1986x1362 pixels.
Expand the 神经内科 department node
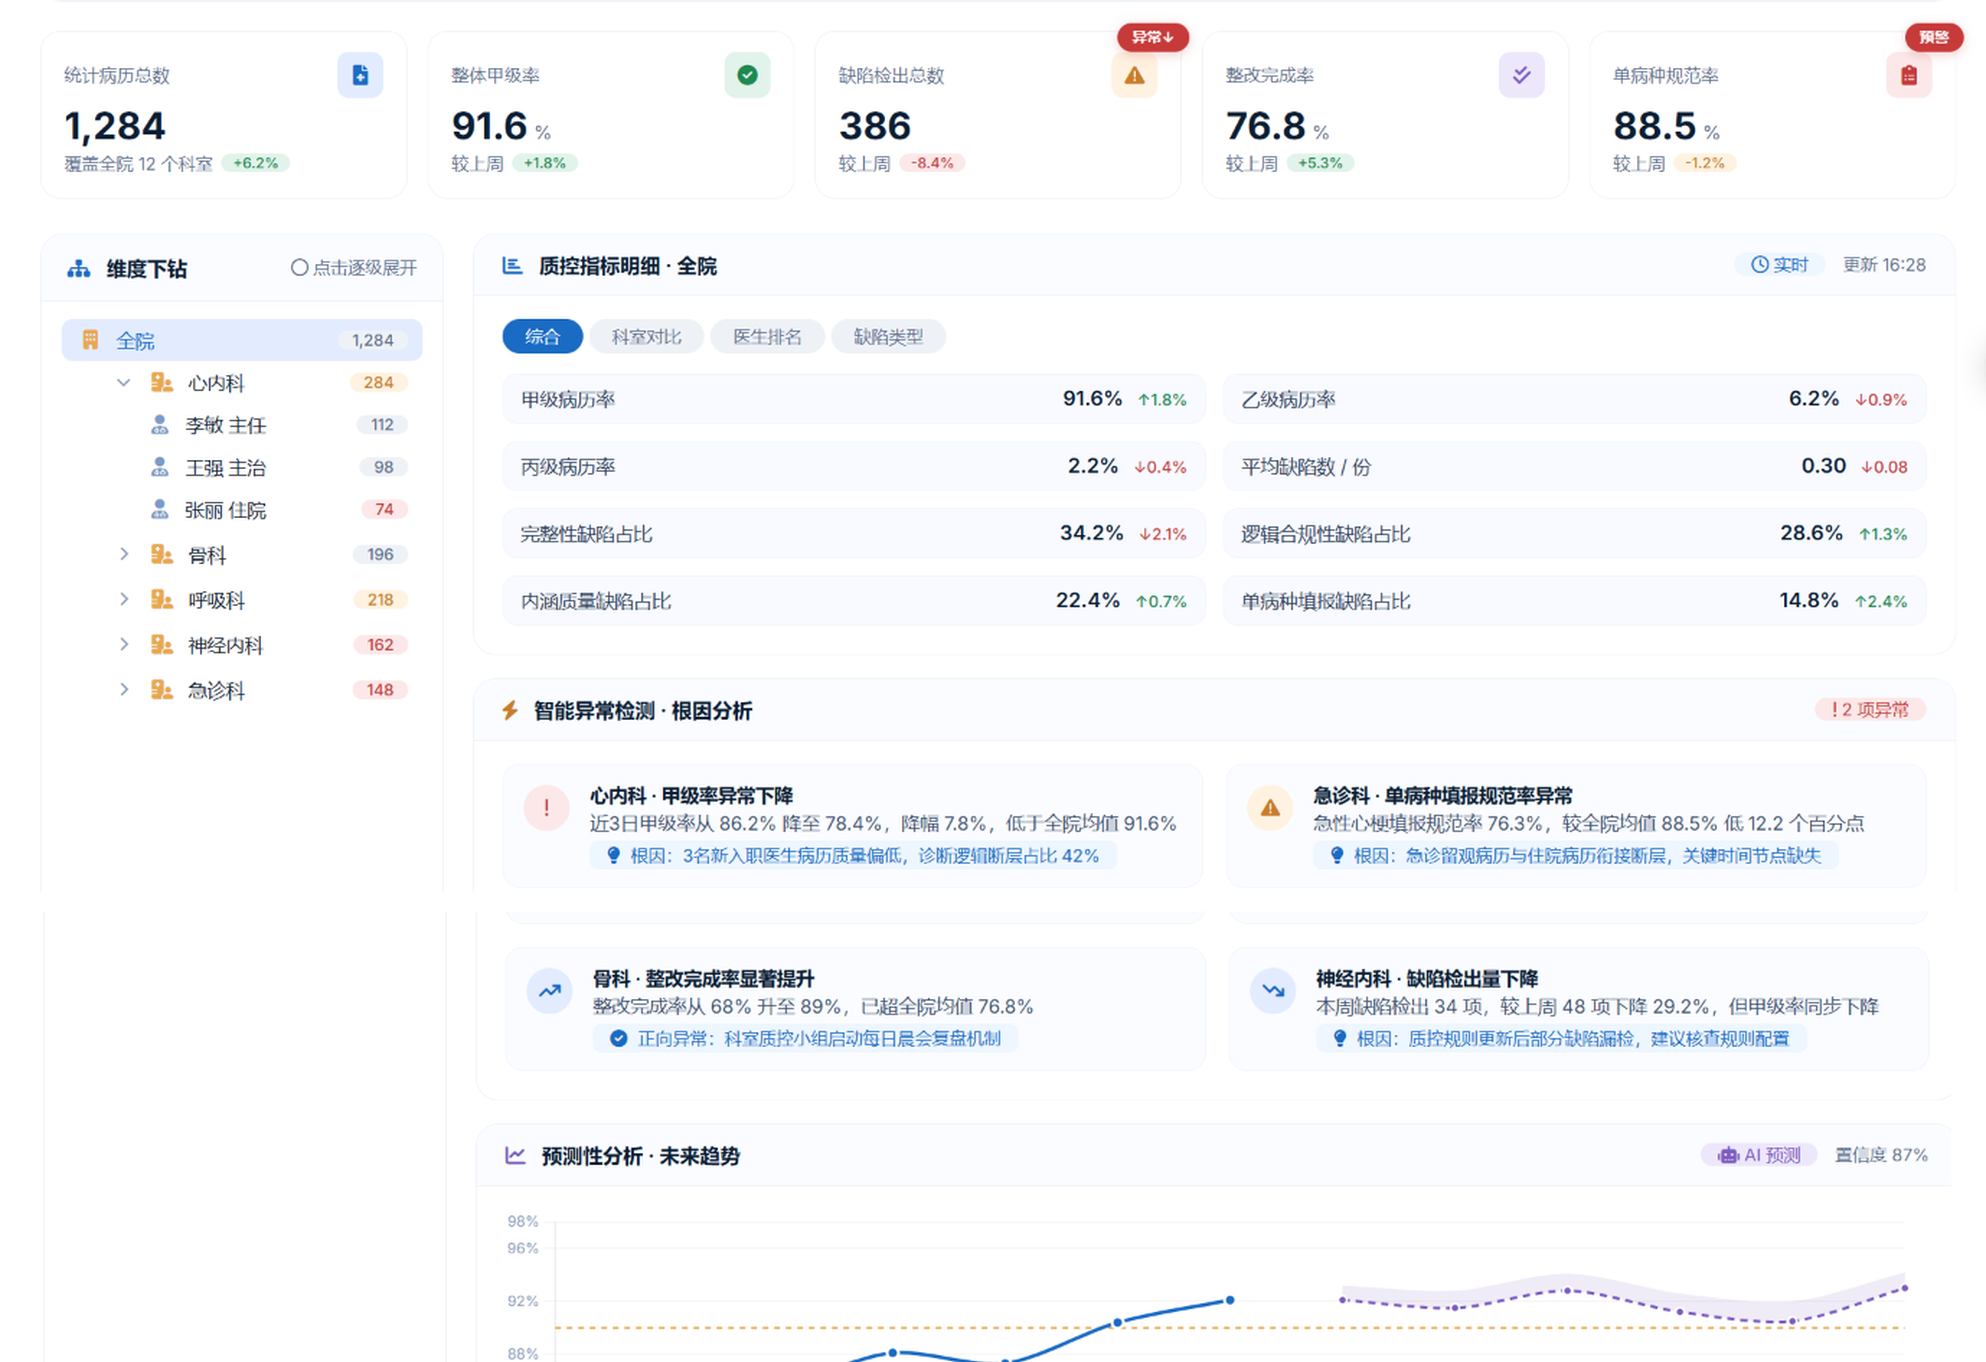pyautogui.click(x=124, y=645)
